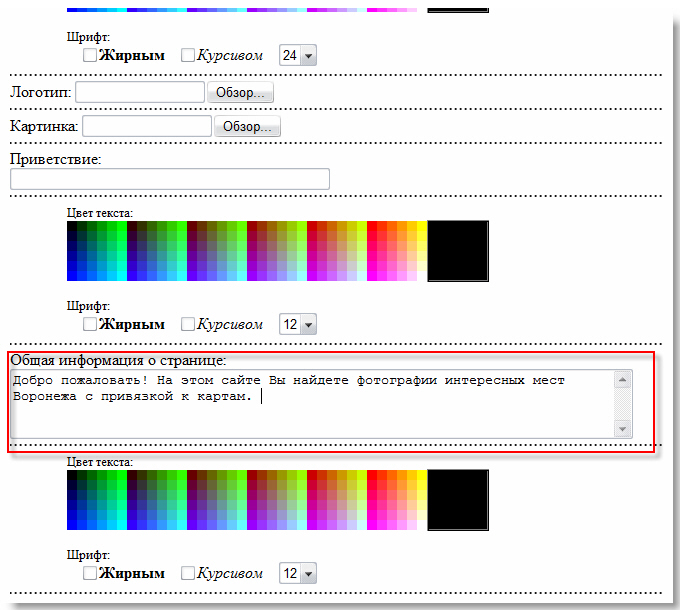The image size is (680, 610).
Task: Click the Логотип file path field
Action: (x=140, y=92)
